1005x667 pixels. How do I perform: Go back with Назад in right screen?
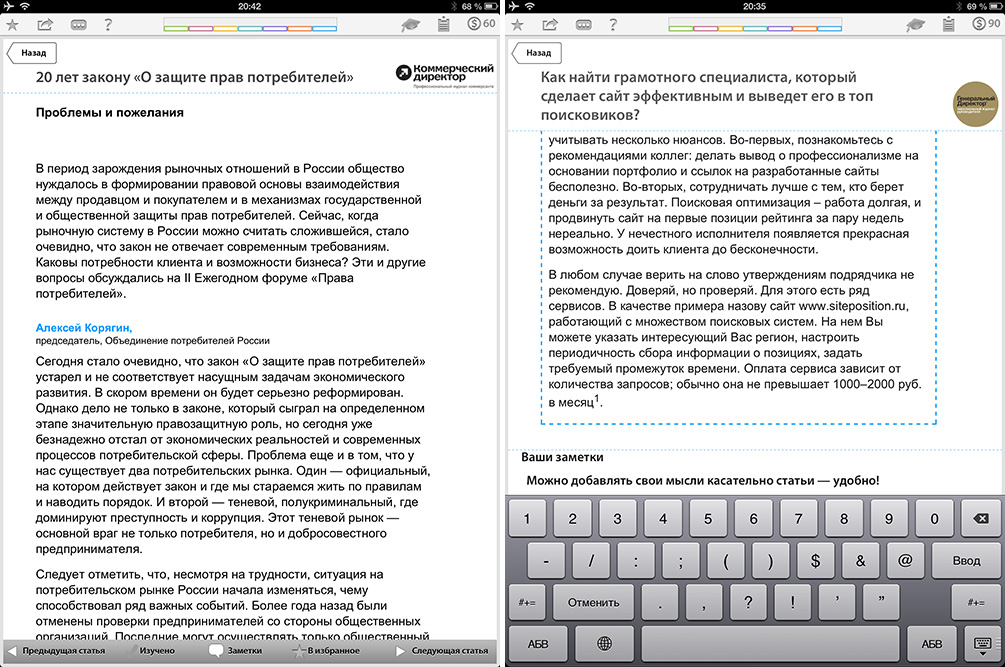click(536, 53)
